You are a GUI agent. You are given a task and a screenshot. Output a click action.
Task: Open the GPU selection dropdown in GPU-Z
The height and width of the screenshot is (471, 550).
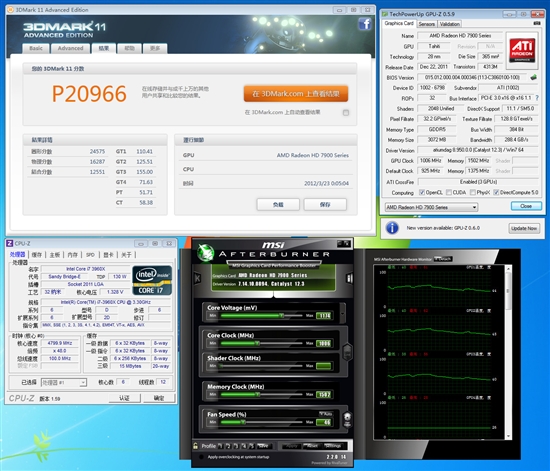(x=431, y=207)
